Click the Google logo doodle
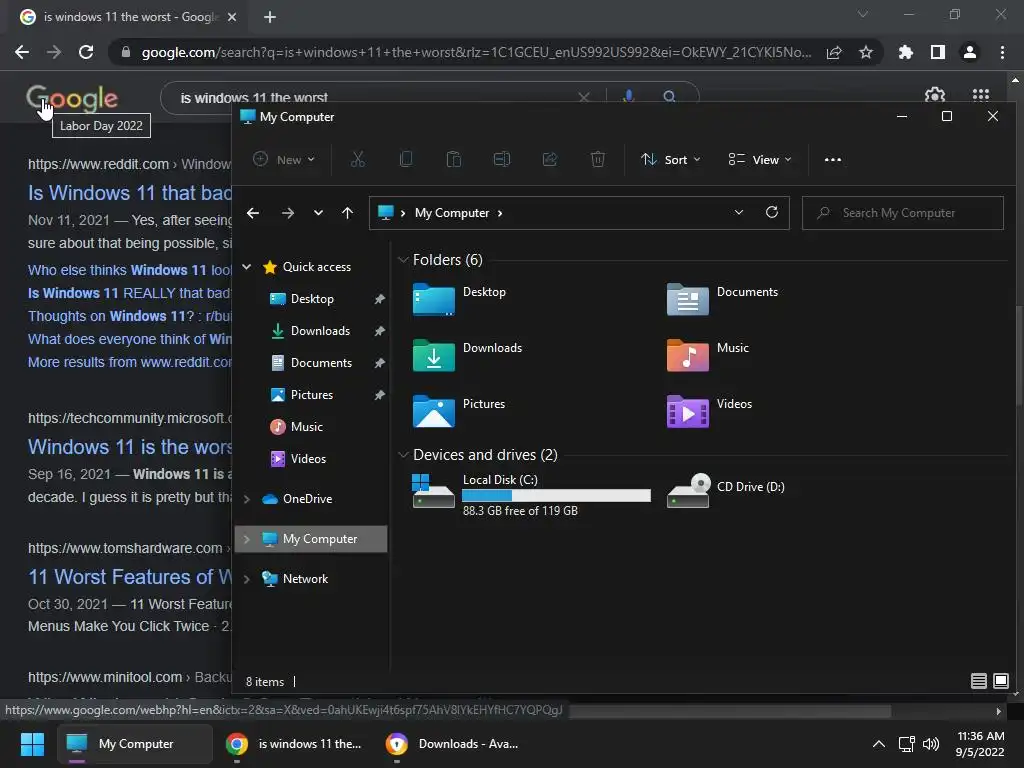Viewport: 1024px width, 768px height. pyautogui.click(x=72, y=99)
